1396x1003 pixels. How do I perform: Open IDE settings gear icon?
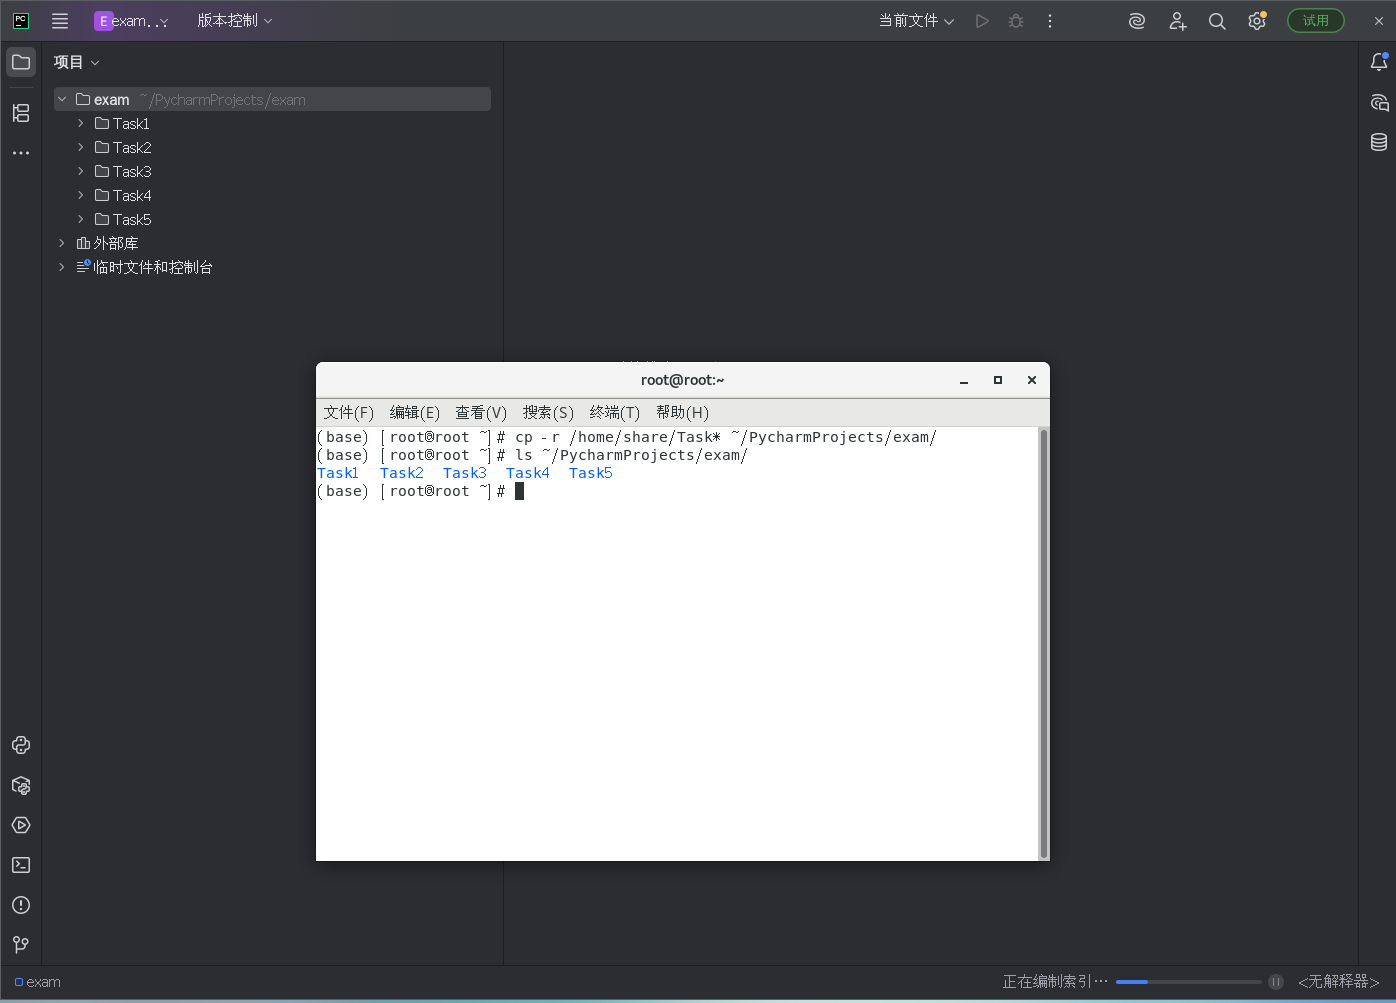[x=1257, y=21]
